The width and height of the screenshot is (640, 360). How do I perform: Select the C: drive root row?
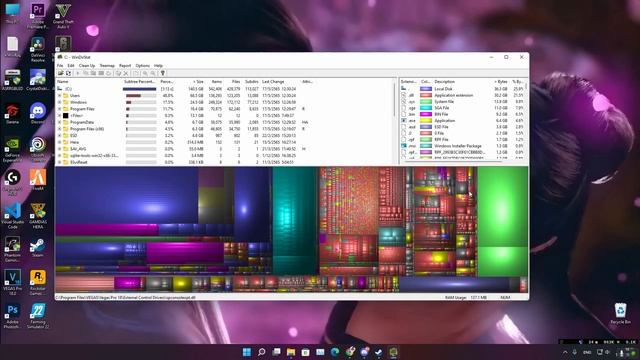tap(225, 89)
